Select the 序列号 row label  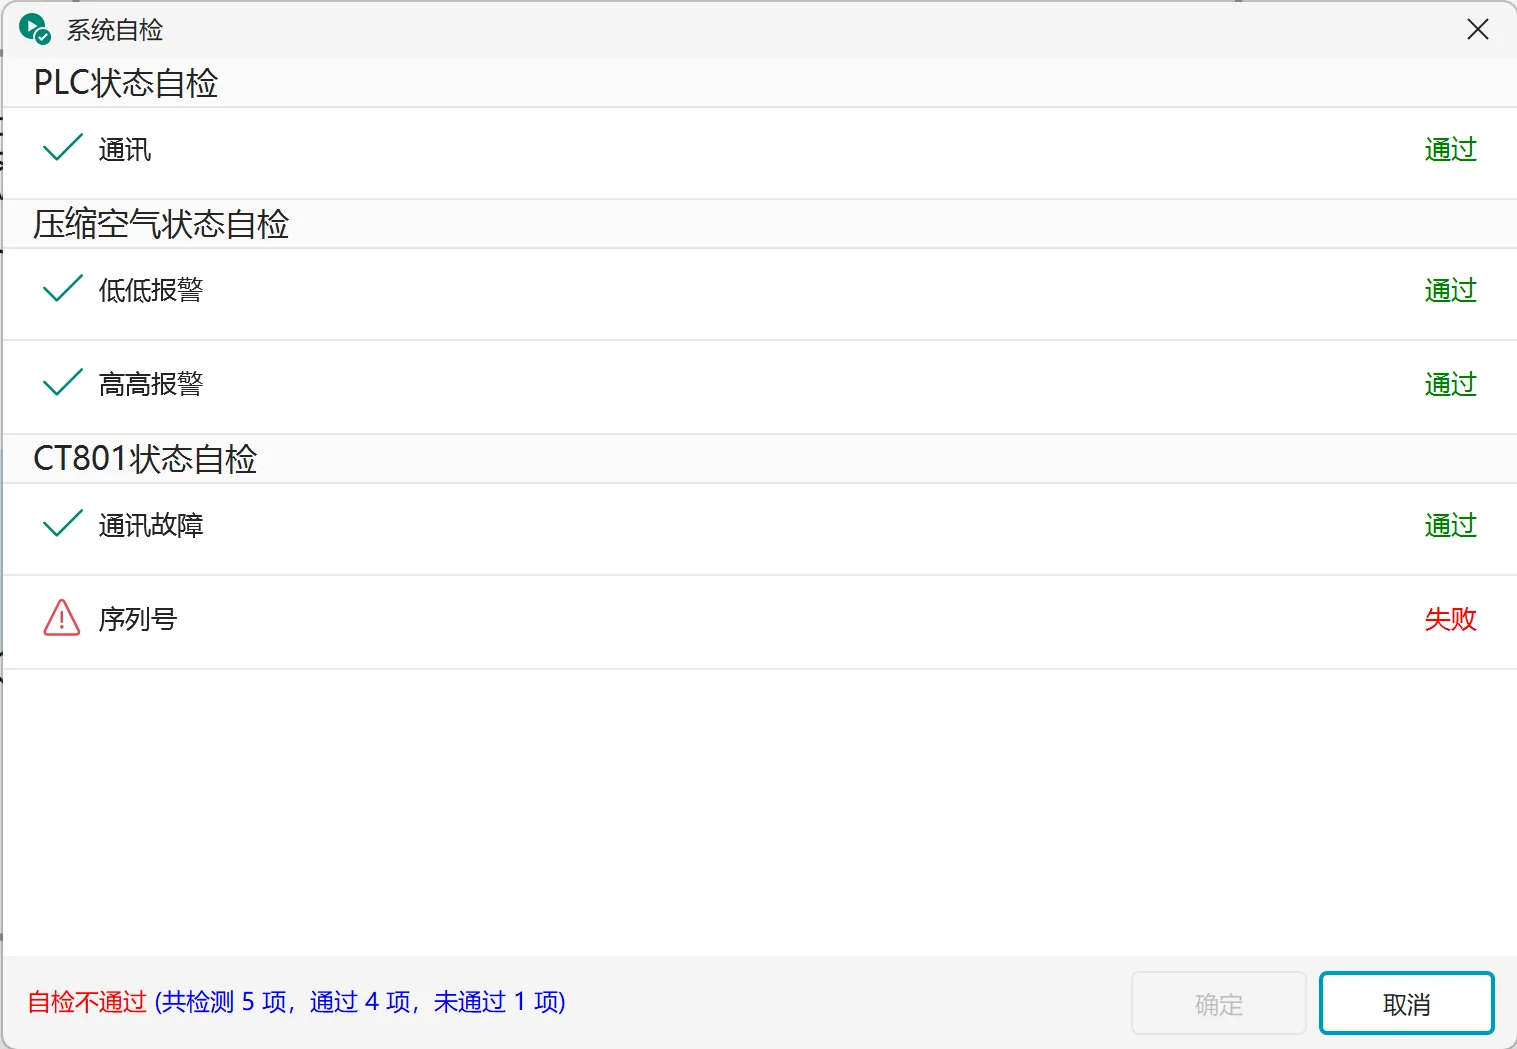138,619
